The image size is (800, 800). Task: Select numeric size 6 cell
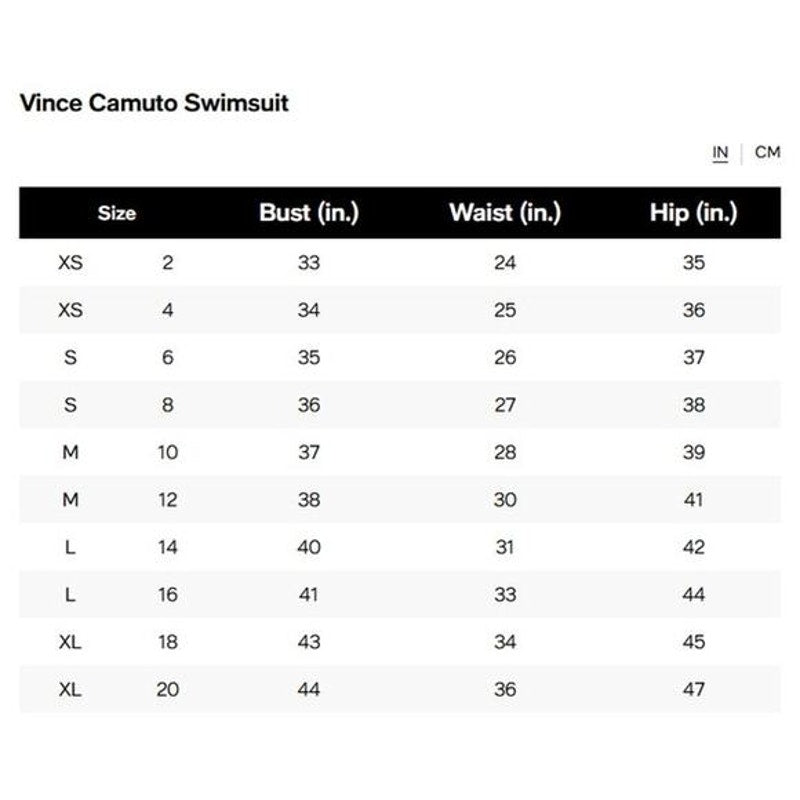tap(168, 358)
